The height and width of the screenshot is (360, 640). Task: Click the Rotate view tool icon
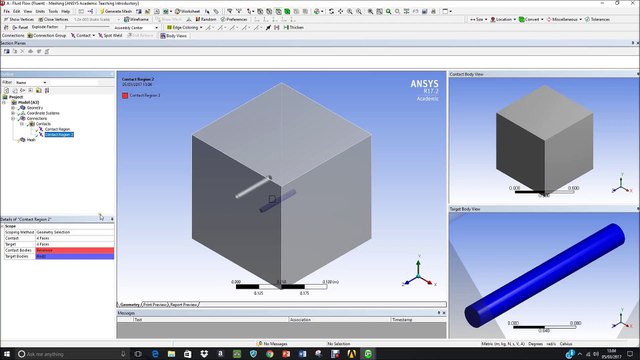coord(331,11)
